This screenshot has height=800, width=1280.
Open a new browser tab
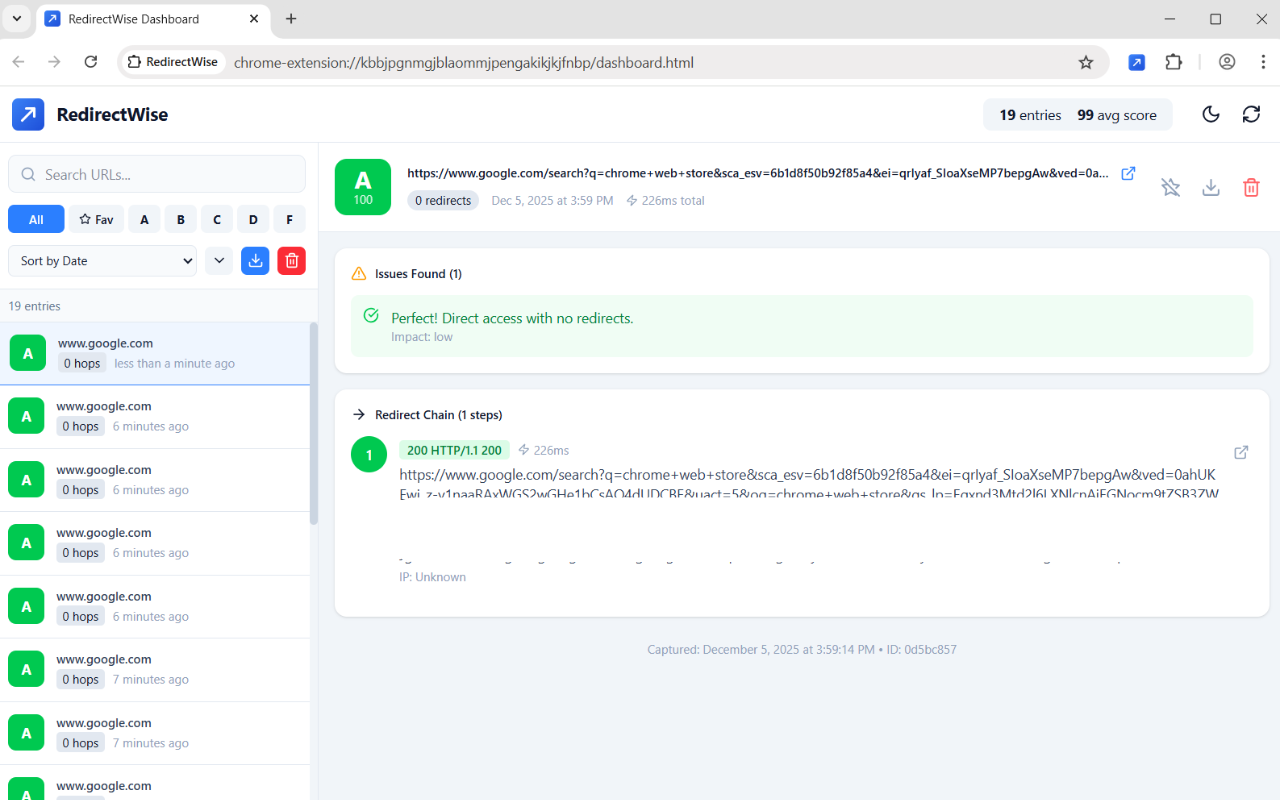291,19
